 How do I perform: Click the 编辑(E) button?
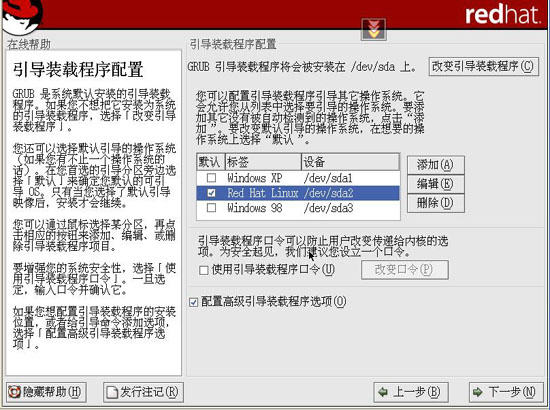[436, 184]
